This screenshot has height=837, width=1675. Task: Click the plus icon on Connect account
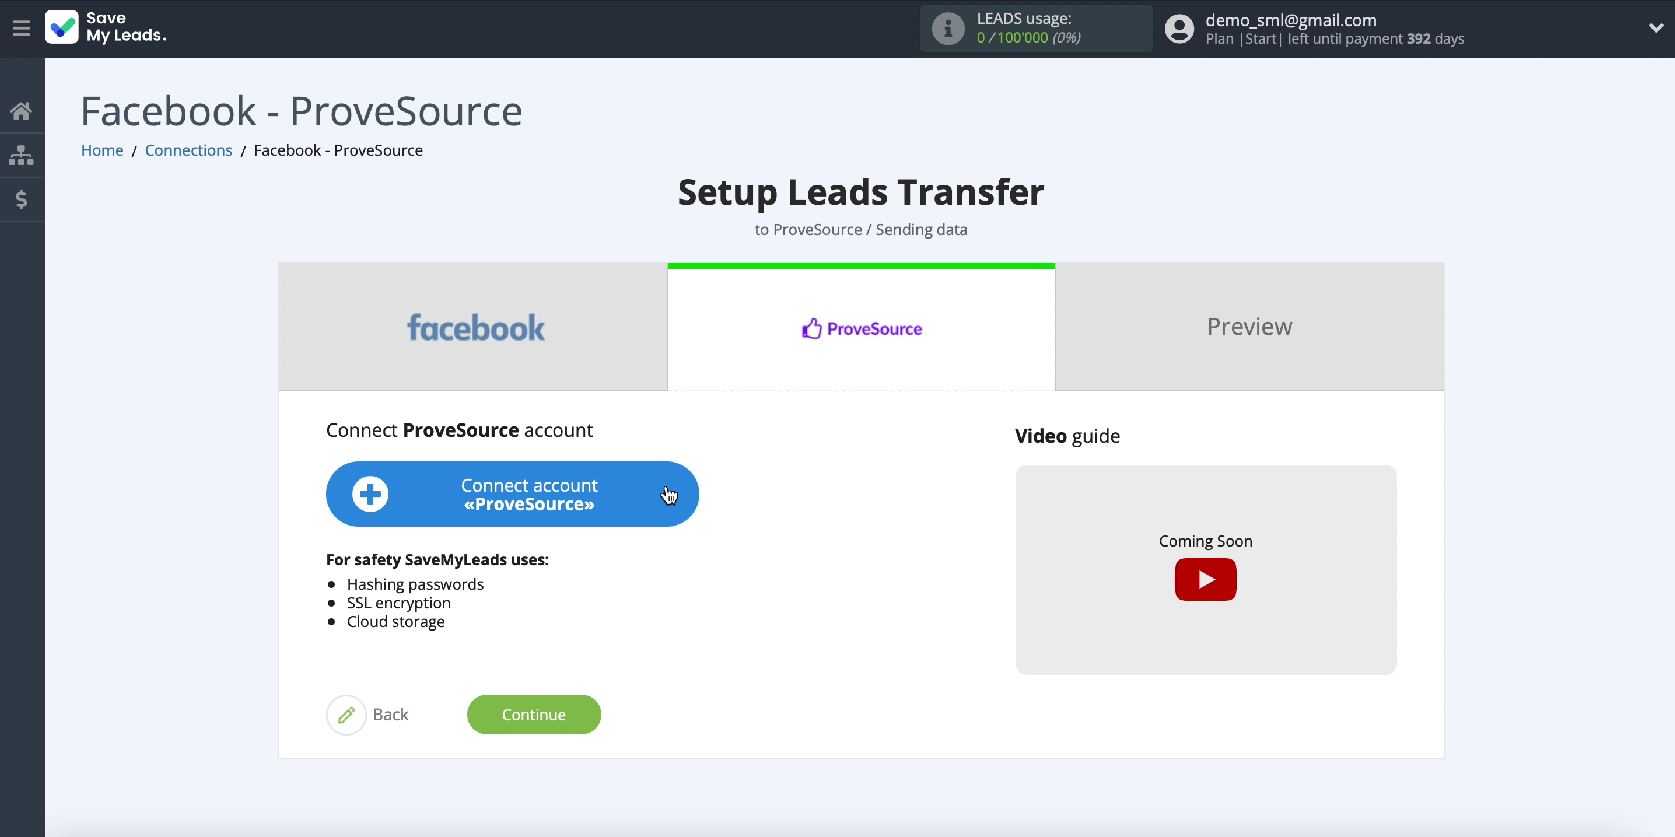370,494
